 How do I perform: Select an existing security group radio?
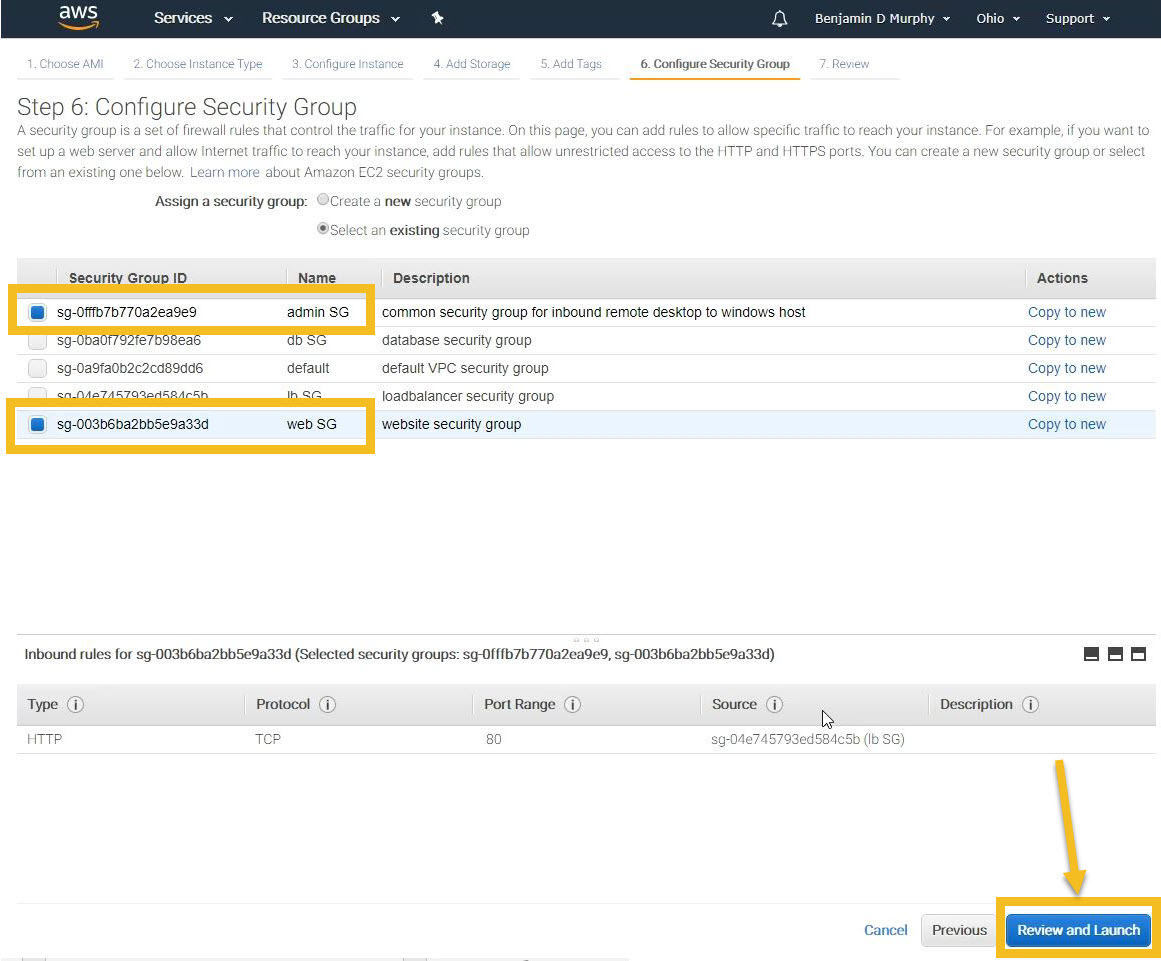click(x=323, y=229)
